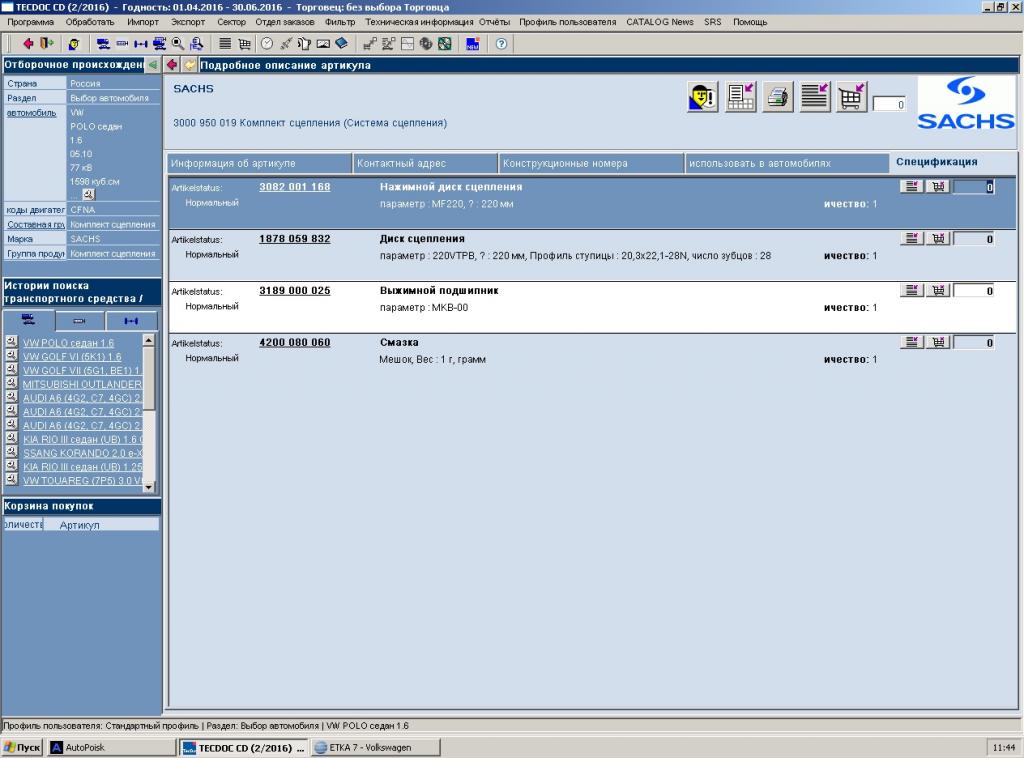Screen dimensions: 1024x758
Task: Click the help question mark icon
Action: coord(501,44)
